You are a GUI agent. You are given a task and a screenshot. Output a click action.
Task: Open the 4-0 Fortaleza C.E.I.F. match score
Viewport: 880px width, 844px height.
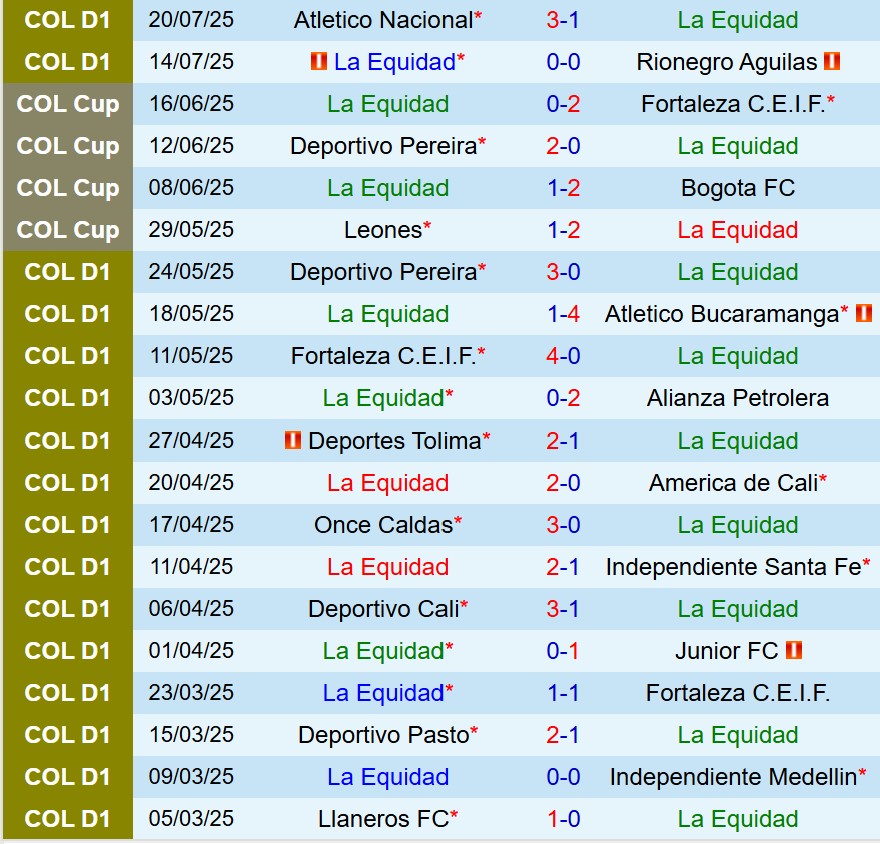[563, 356]
